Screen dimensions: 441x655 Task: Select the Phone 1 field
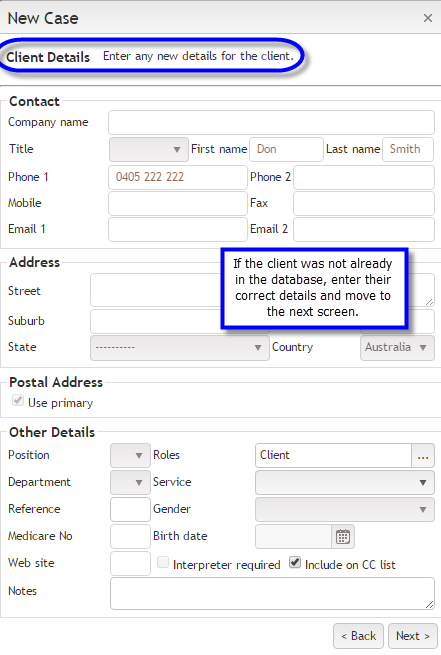pyautogui.click(x=178, y=177)
